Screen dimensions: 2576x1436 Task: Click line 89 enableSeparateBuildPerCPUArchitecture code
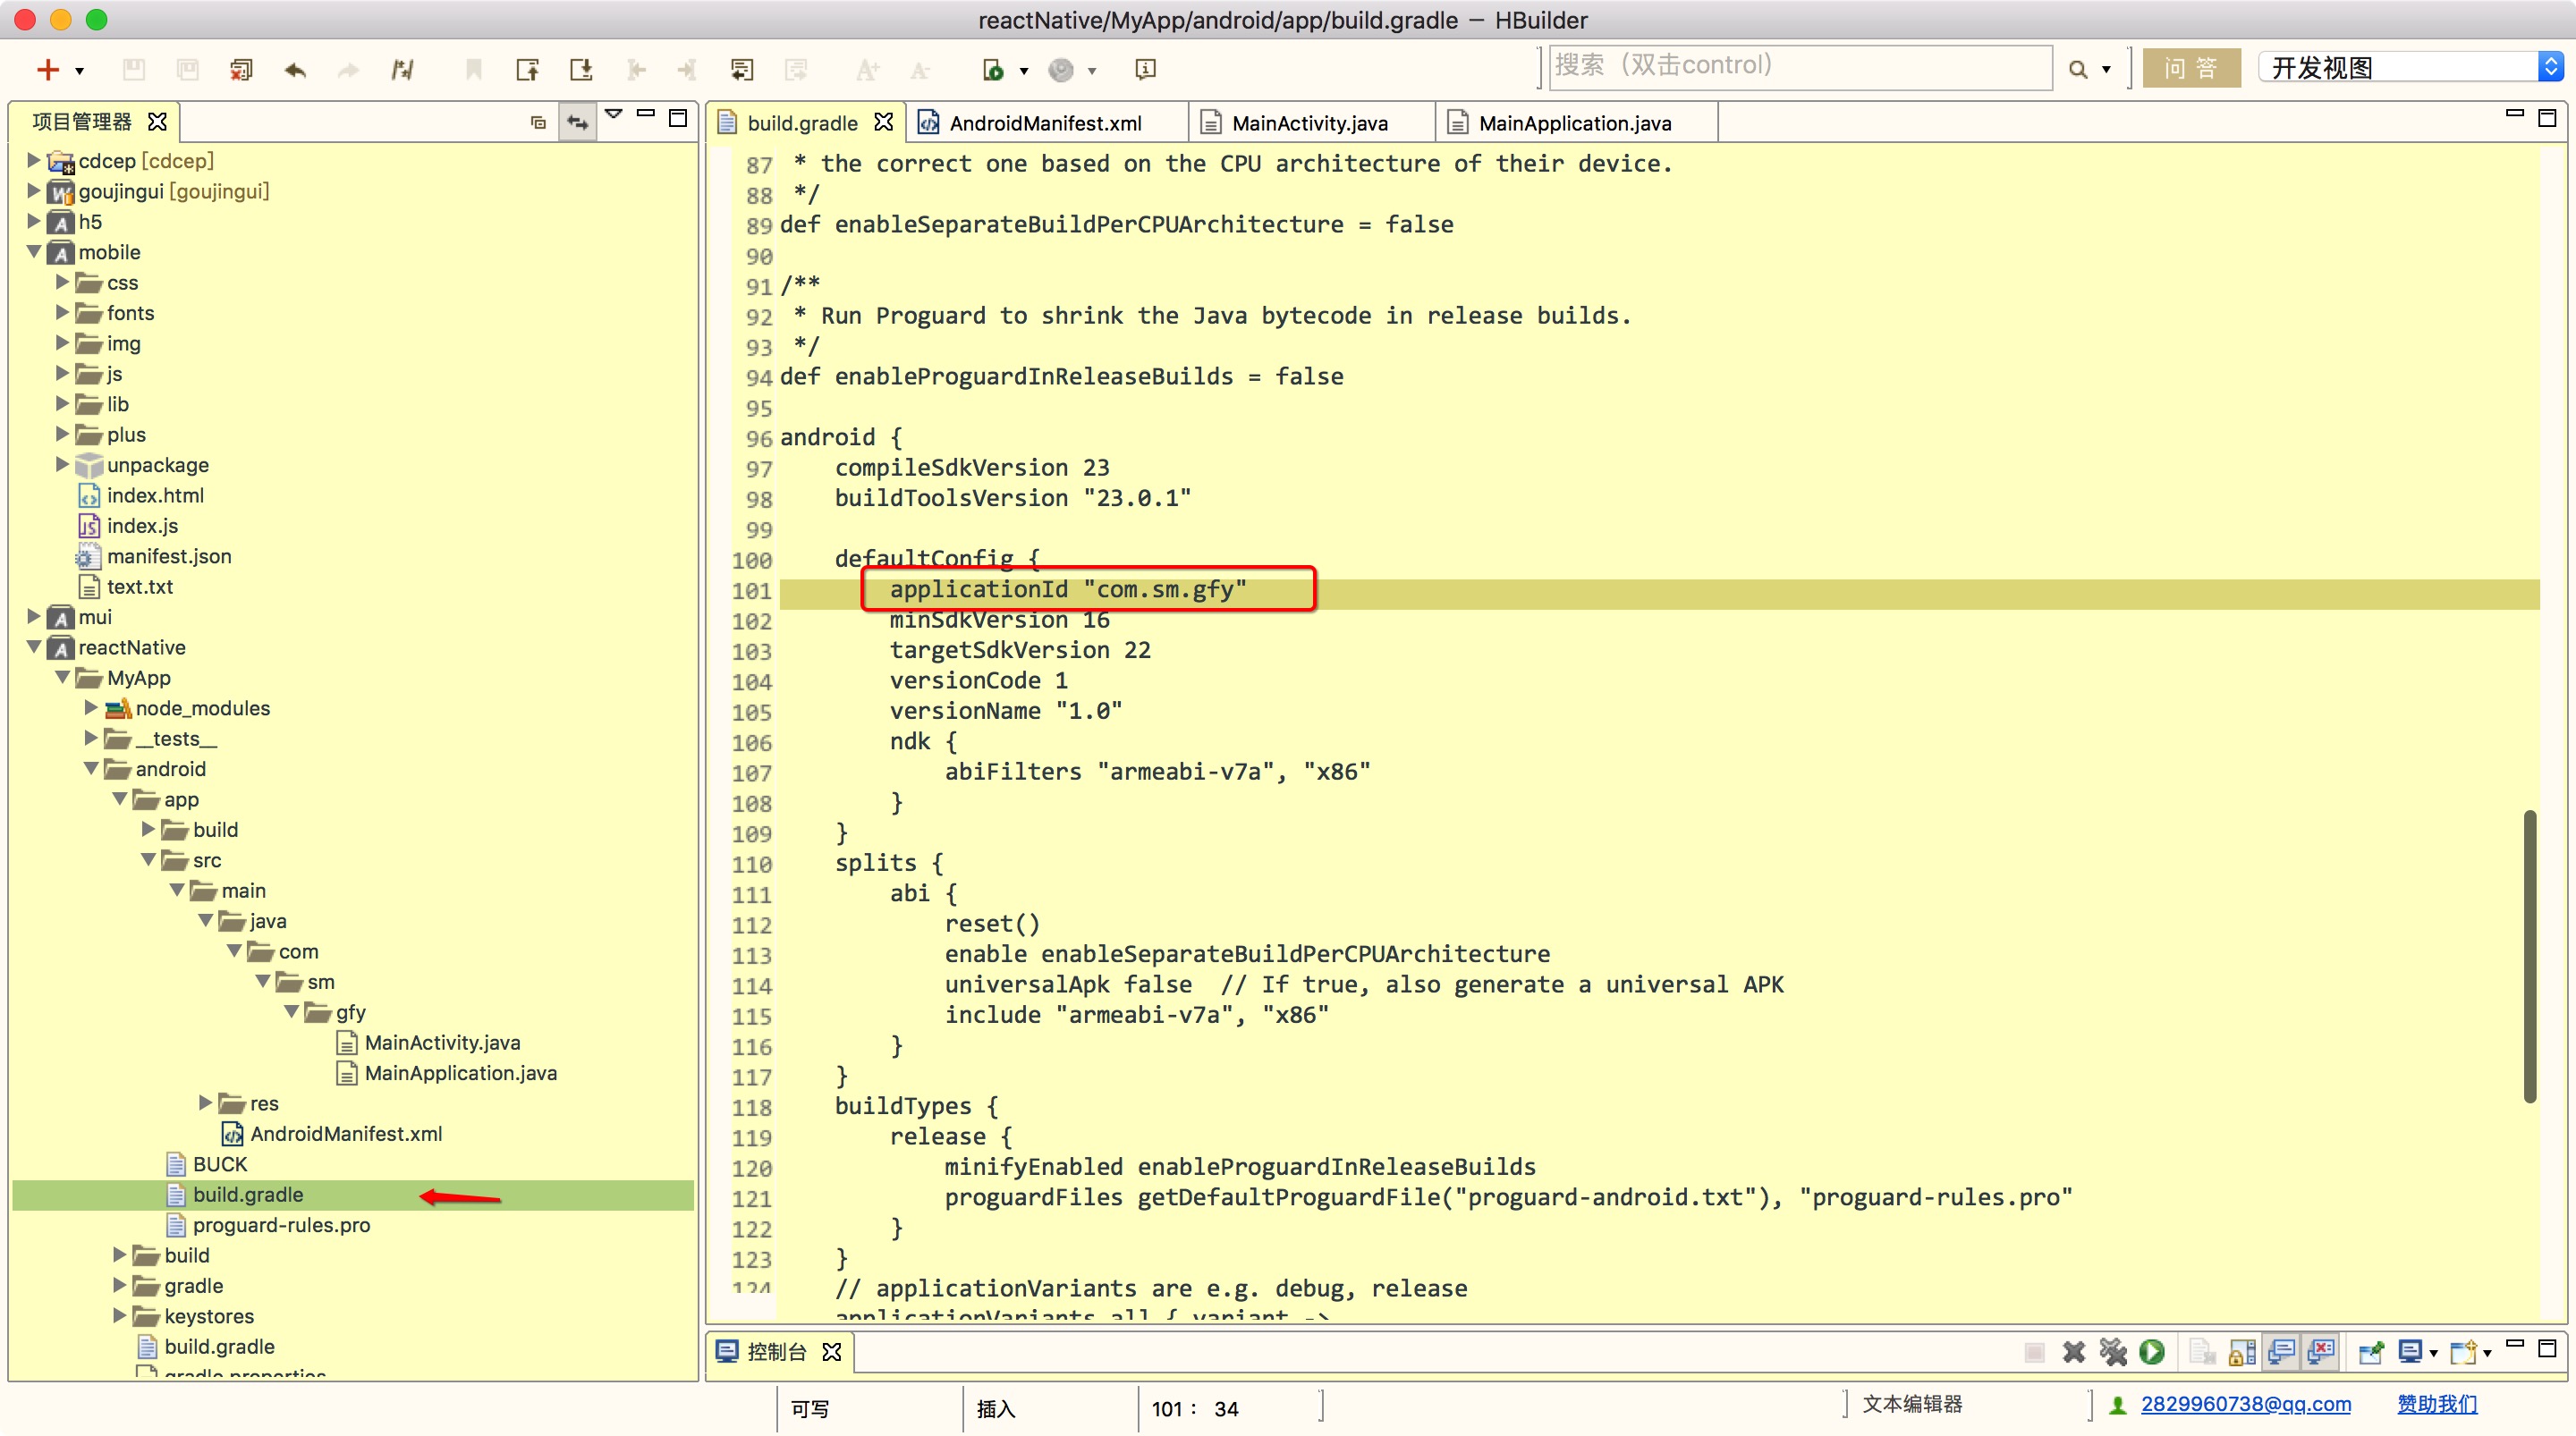coord(1116,224)
